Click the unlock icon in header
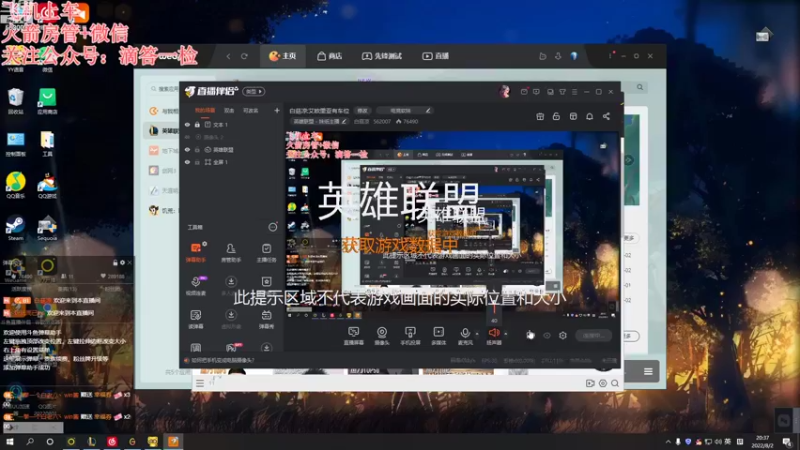Viewport: 800px width, 450px height. coord(556,116)
